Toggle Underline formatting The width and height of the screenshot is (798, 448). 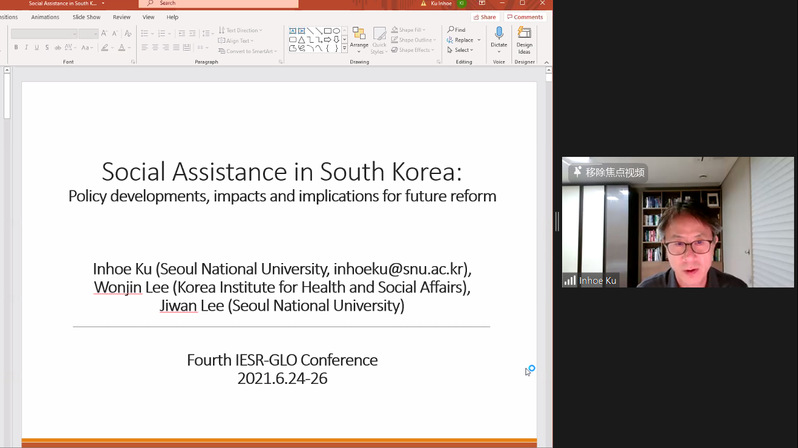[x=37, y=47]
